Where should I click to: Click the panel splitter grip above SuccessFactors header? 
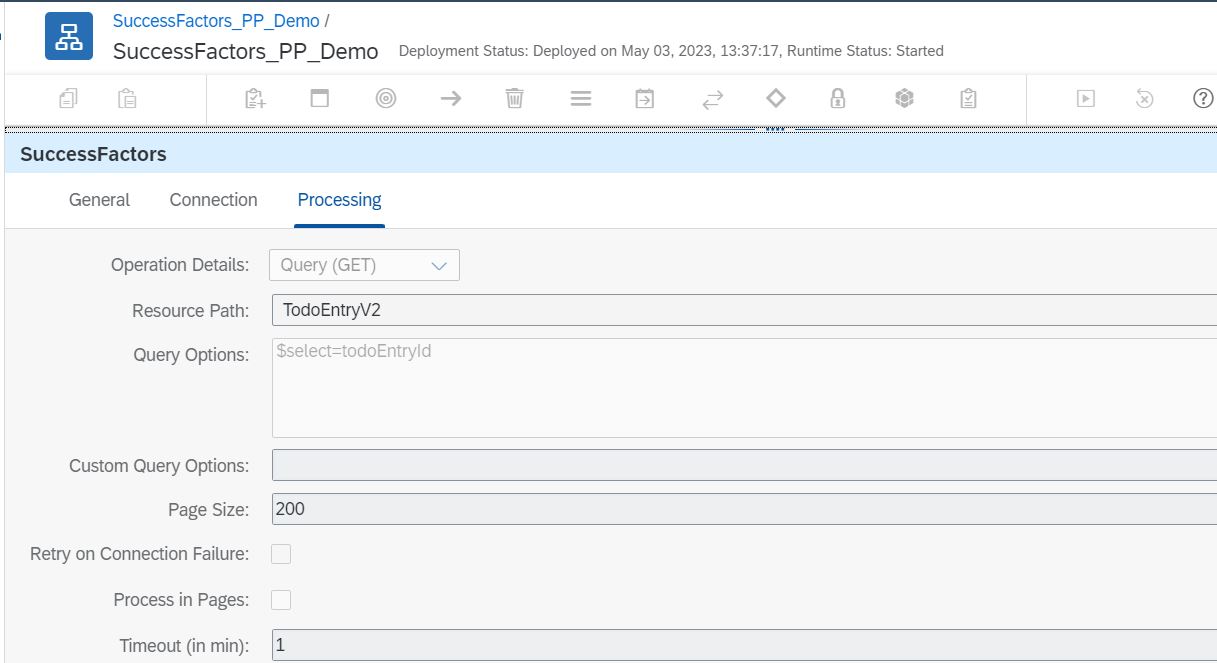(x=773, y=129)
